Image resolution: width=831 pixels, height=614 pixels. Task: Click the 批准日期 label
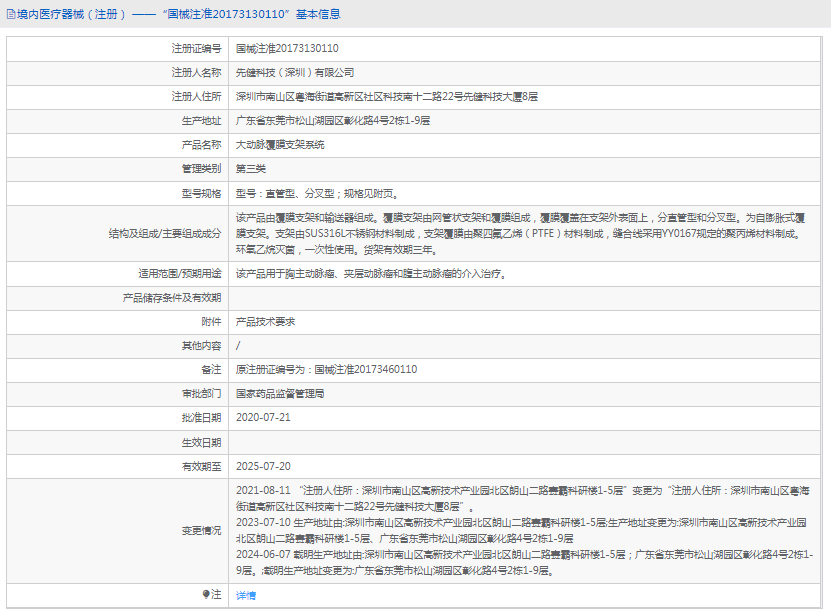(201, 418)
